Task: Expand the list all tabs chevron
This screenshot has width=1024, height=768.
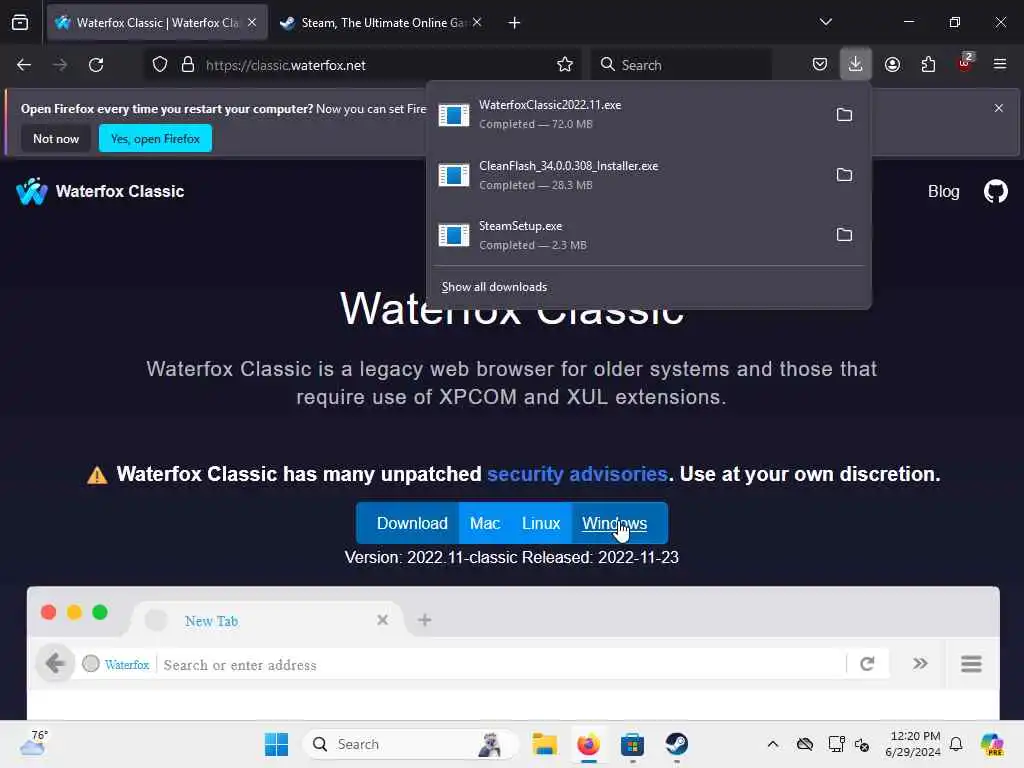Action: pyautogui.click(x=825, y=22)
